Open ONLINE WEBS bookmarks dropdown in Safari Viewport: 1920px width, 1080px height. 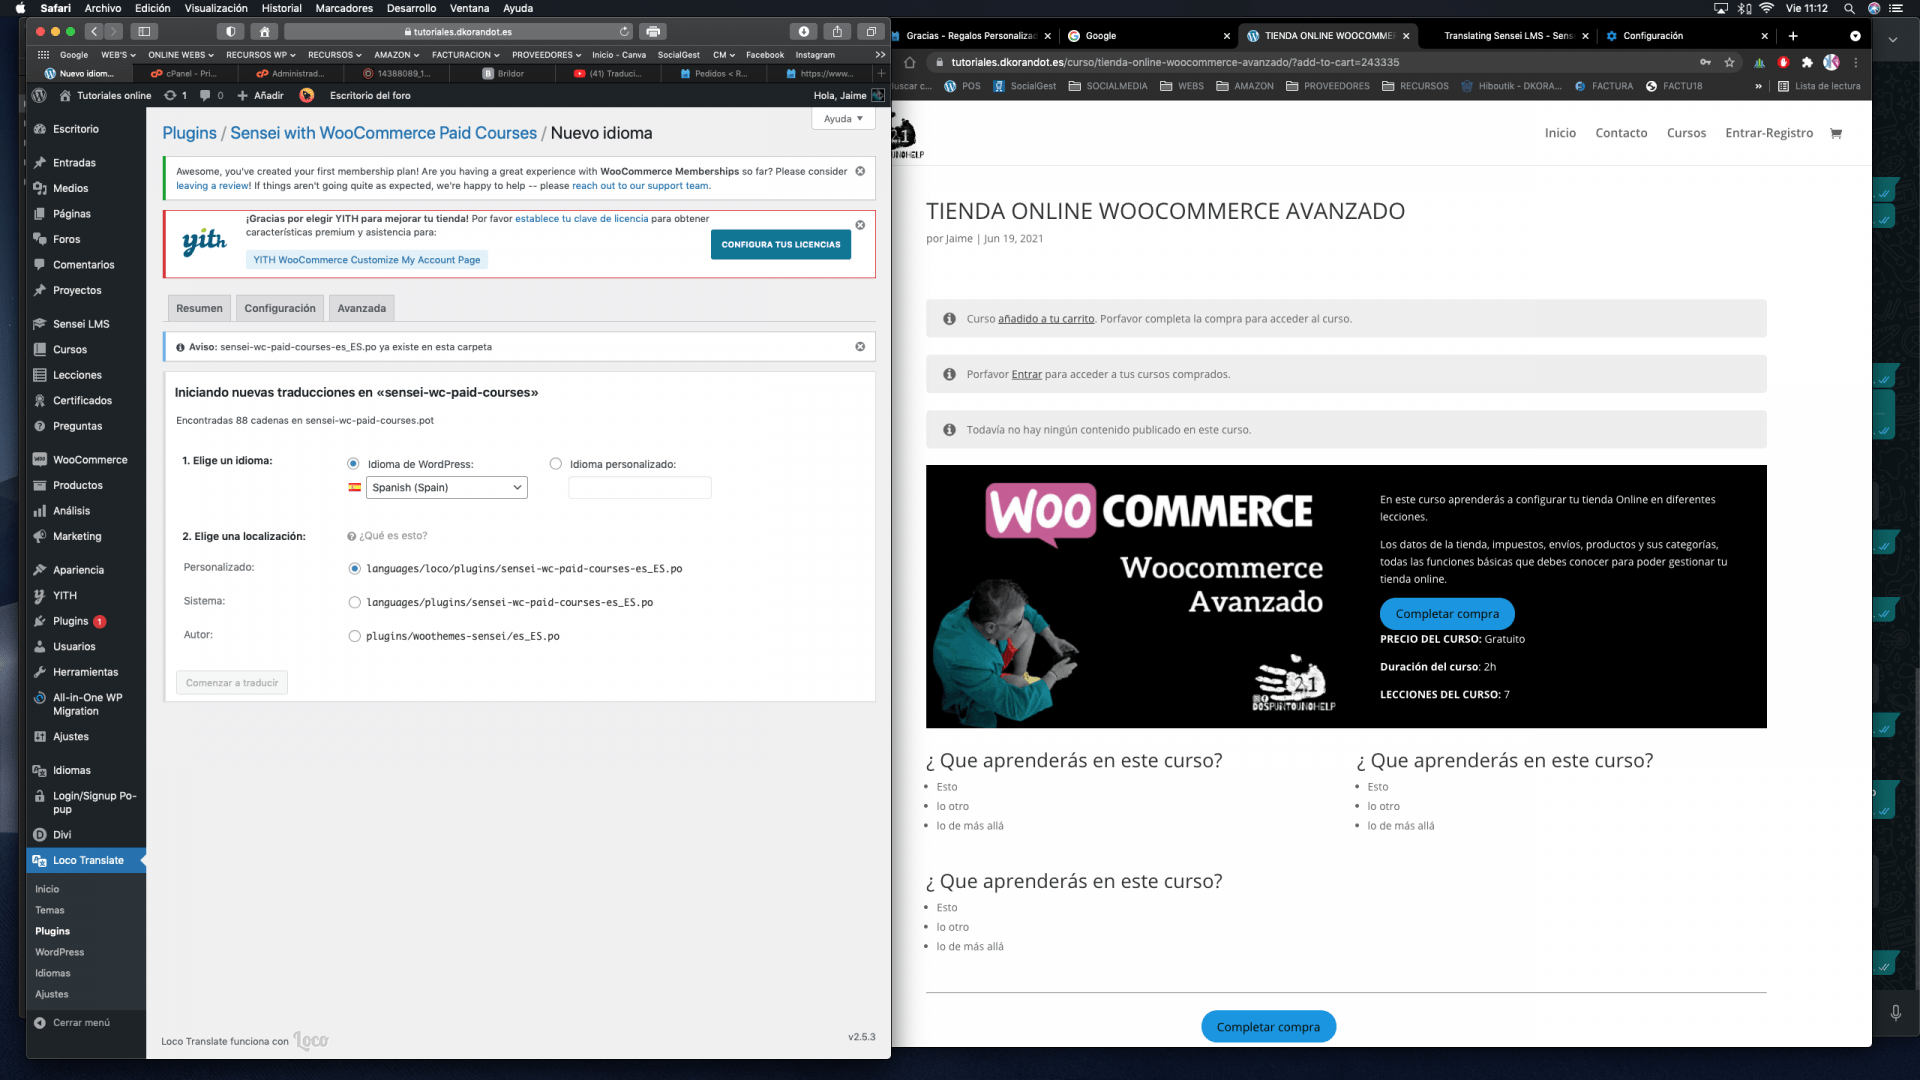click(181, 55)
